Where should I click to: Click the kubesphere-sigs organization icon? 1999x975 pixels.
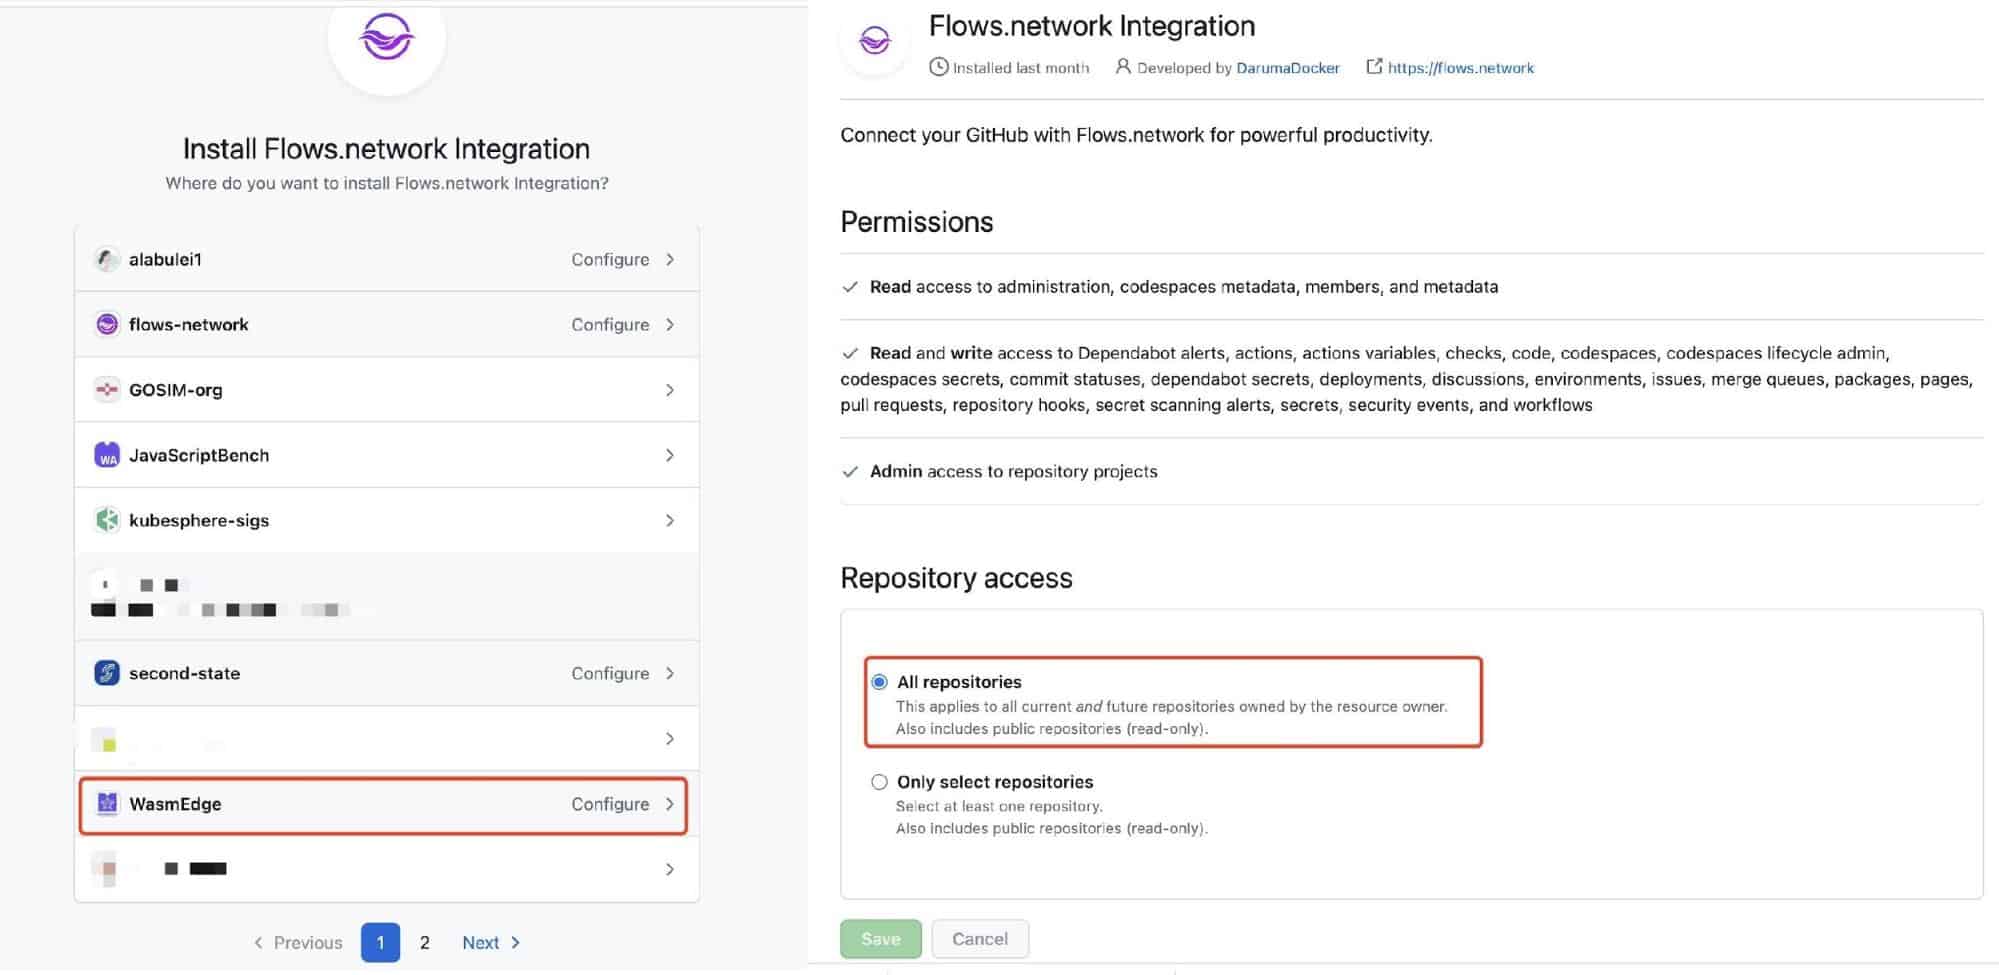(107, 520)
